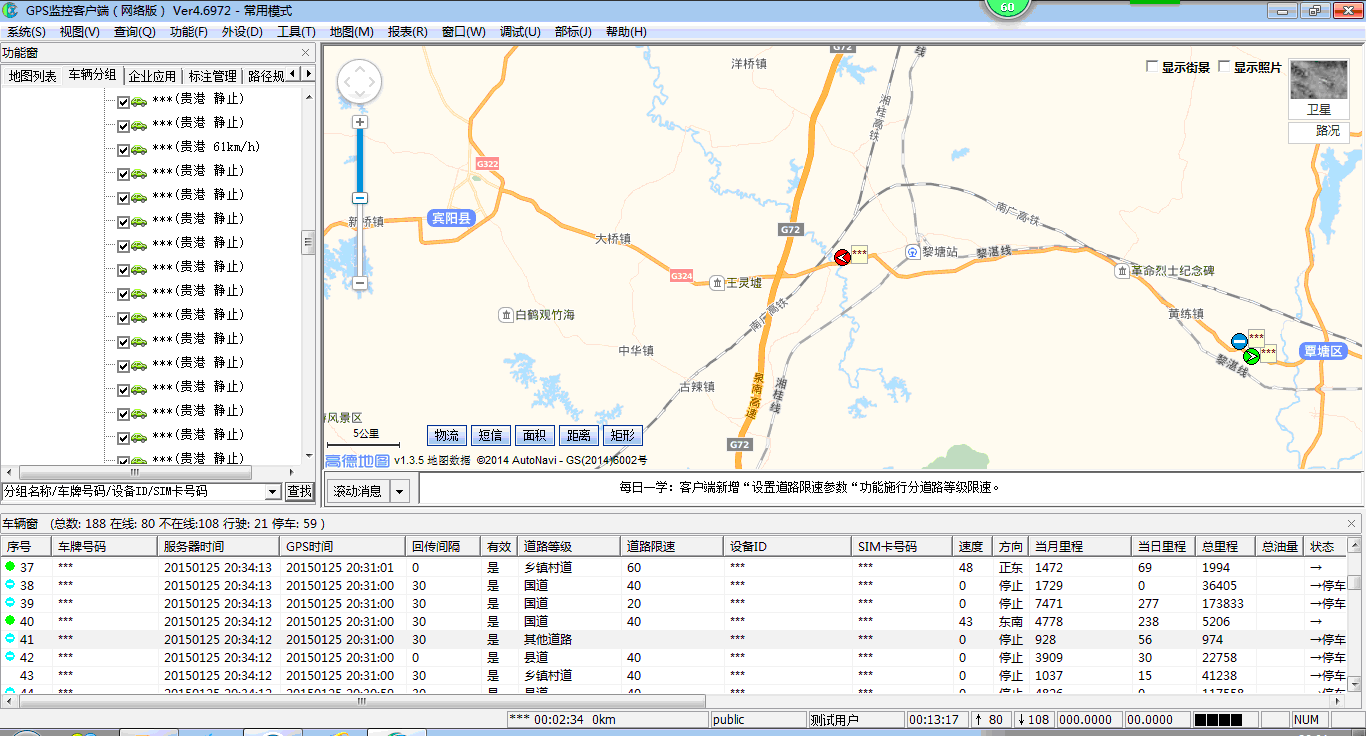Viewport: 1366px width, 736px height.
Task: Open the 滚动消息 dropdown
Action: 402,489
